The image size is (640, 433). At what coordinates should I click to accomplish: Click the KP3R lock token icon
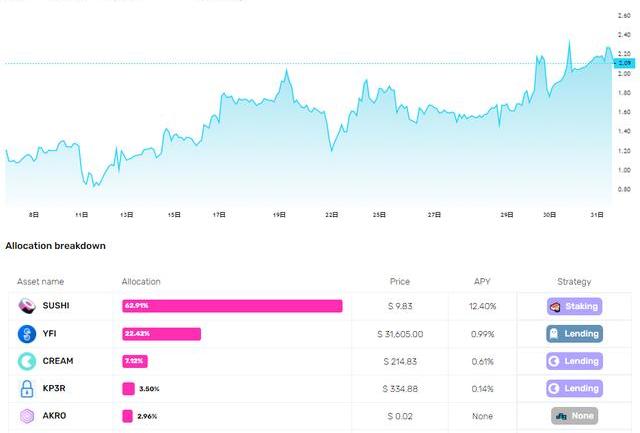point(27,388)
